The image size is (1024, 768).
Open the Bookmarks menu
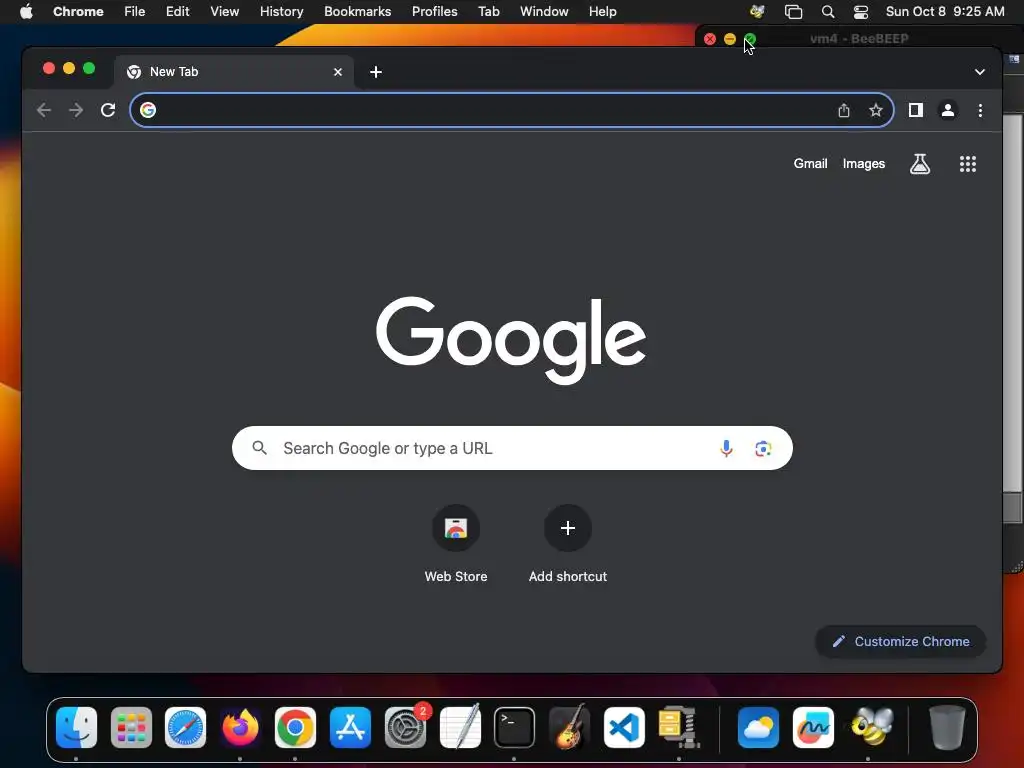[357, 12]
